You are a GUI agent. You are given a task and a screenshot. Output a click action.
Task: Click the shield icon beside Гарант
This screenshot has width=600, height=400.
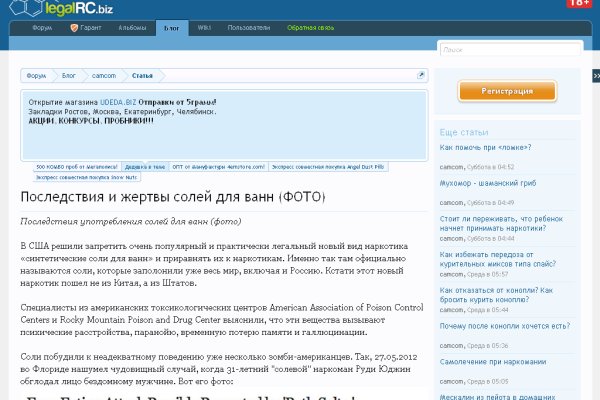click(x=73, y=29)
